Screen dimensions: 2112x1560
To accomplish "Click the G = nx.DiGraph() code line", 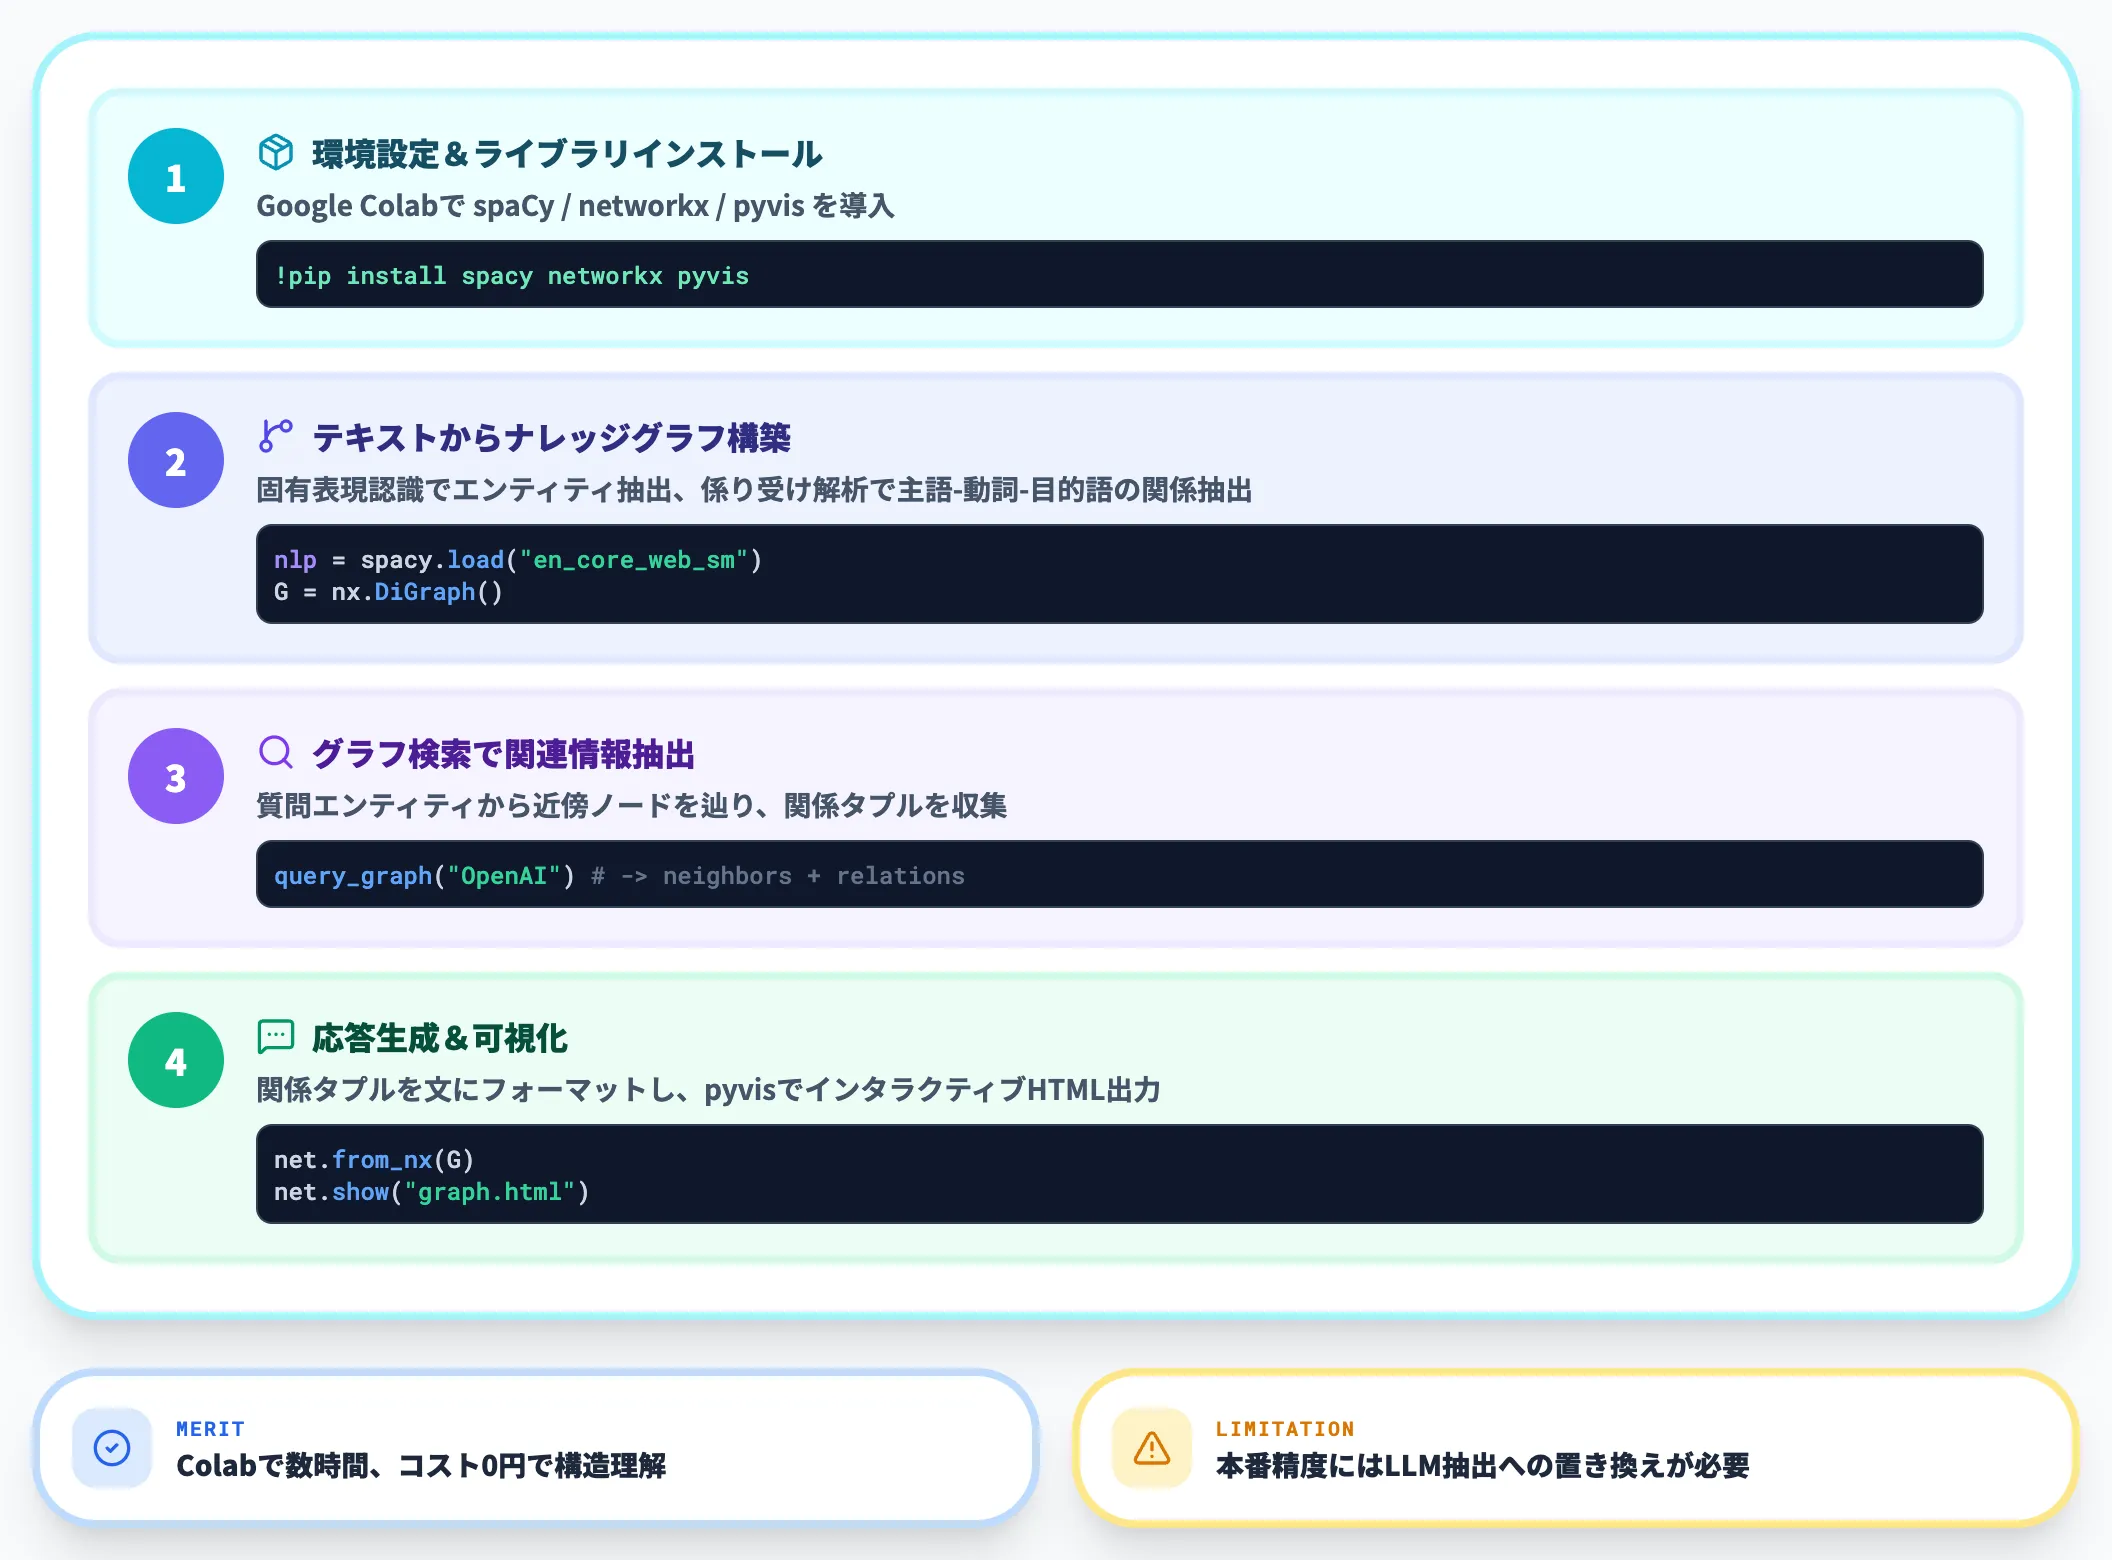I will coord(388,592).
